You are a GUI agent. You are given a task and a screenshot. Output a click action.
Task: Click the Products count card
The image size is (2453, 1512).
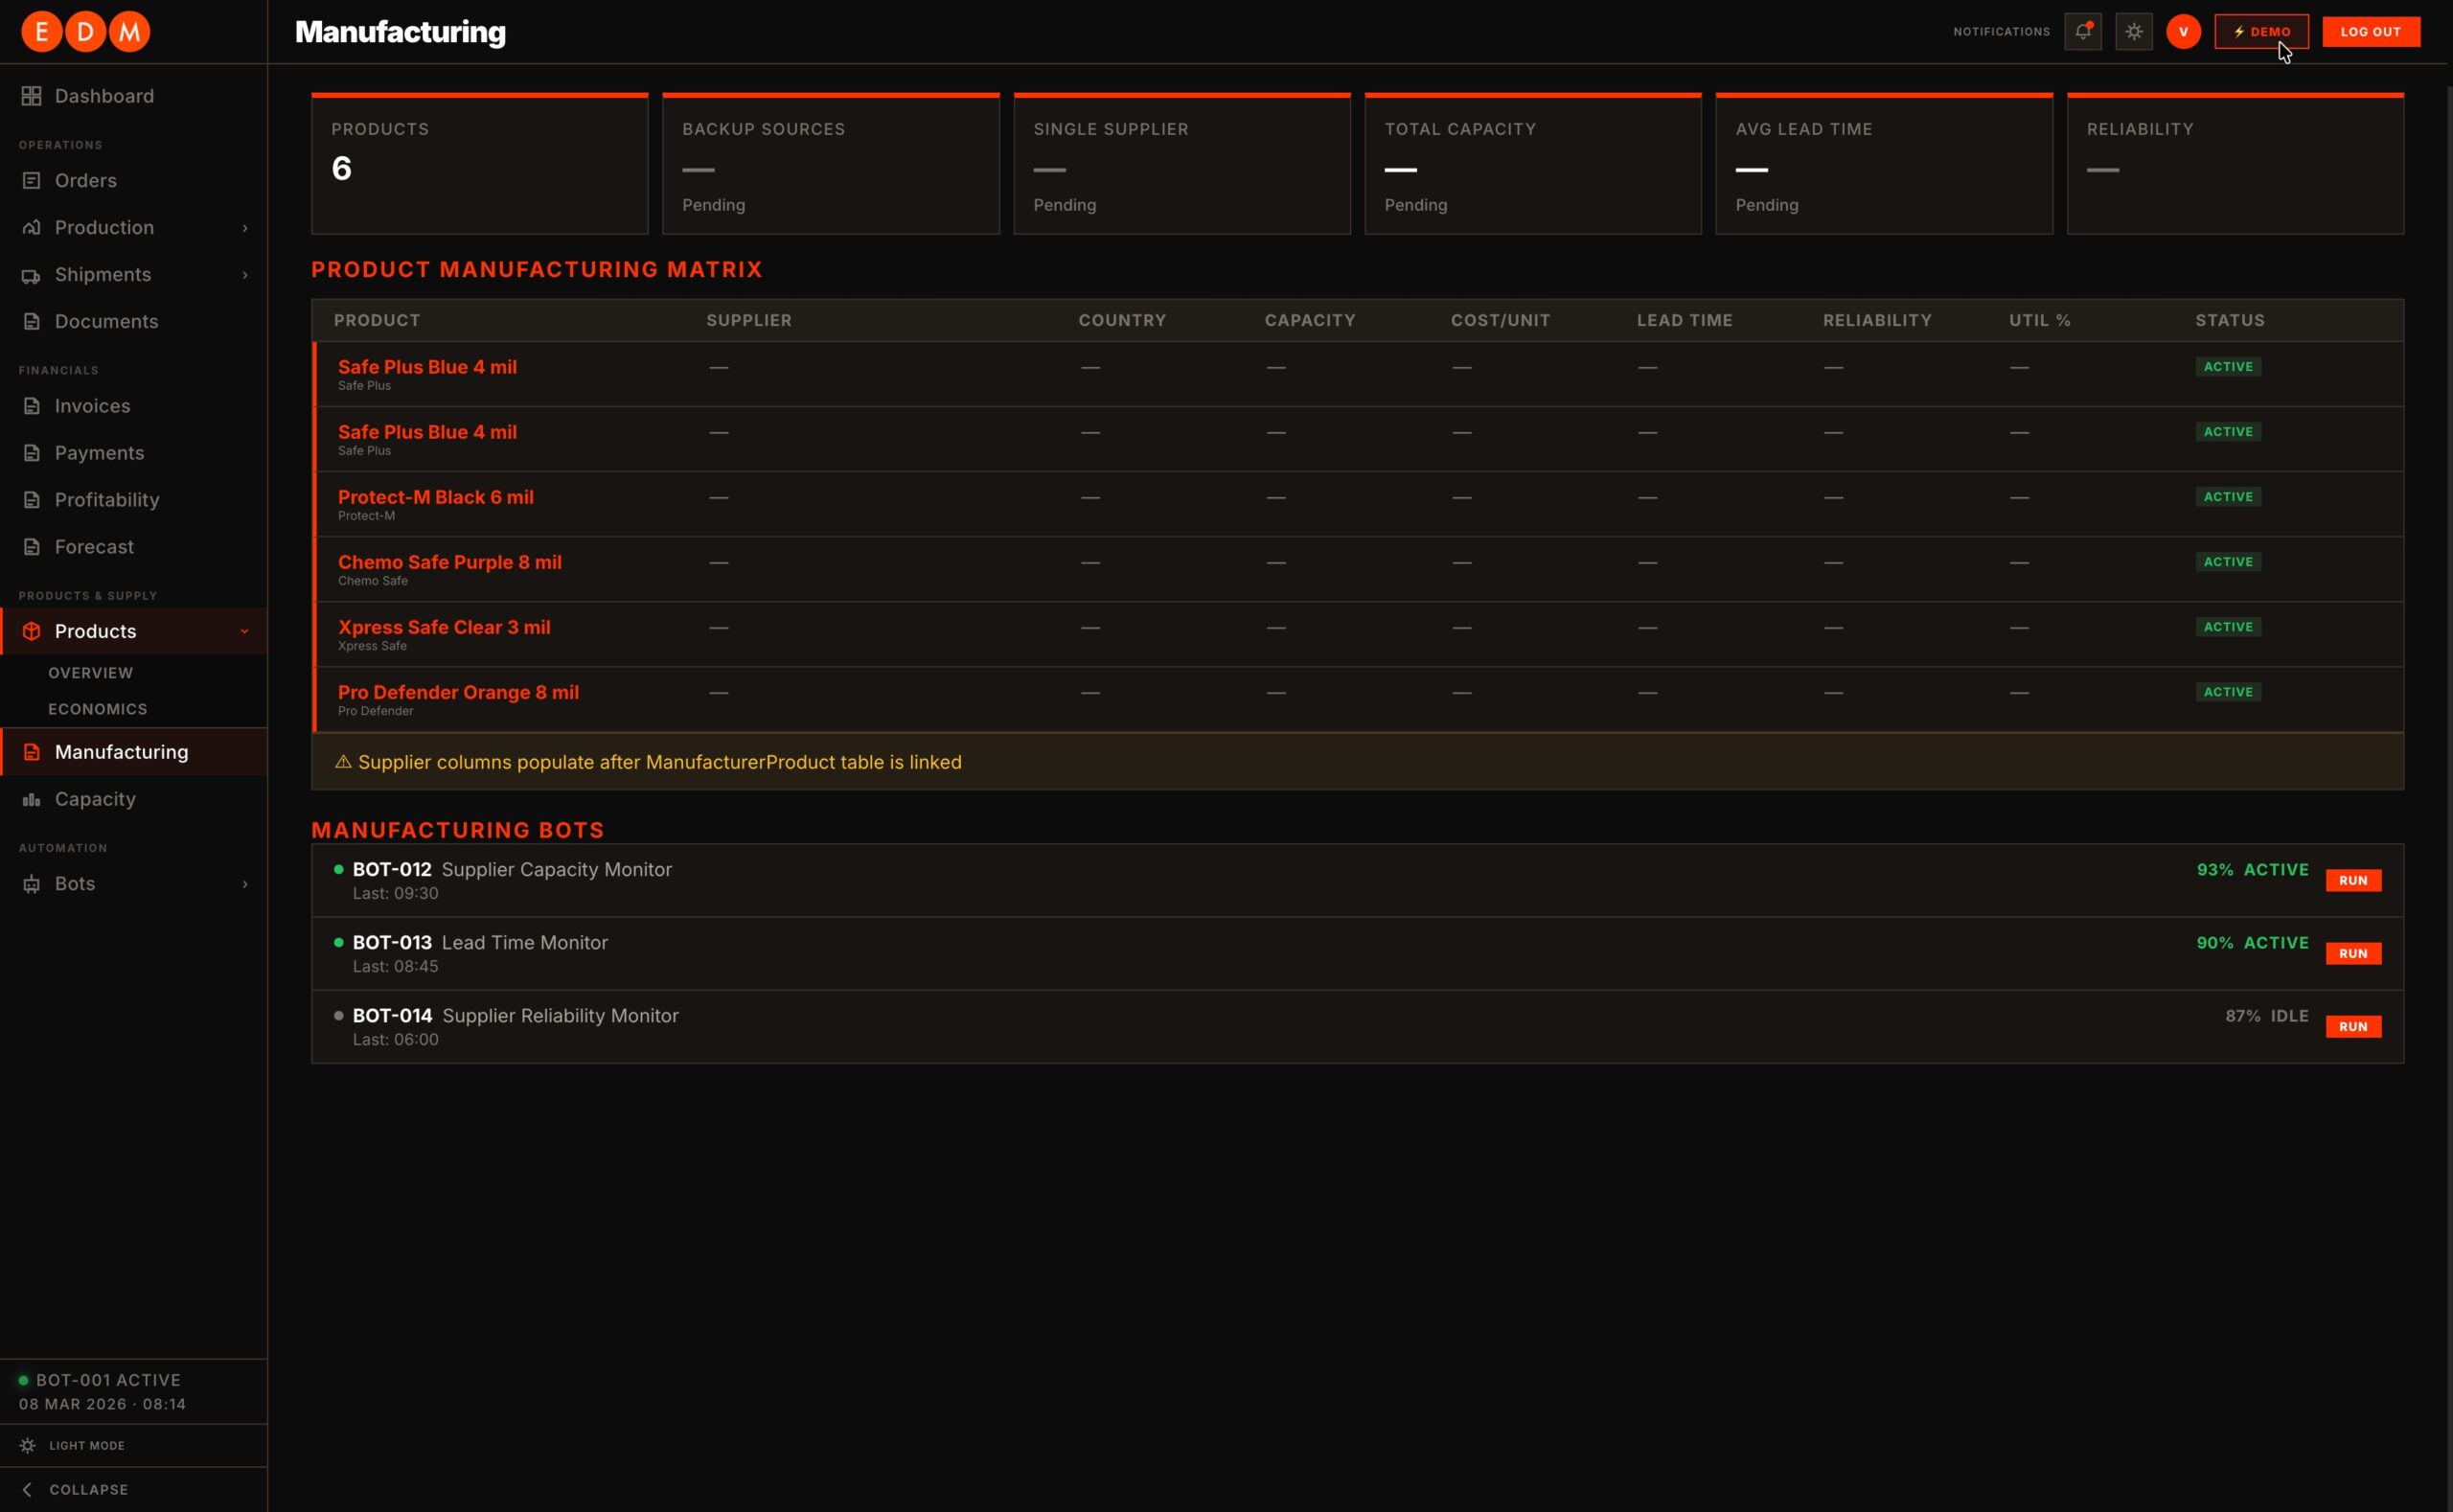[480, 164]
